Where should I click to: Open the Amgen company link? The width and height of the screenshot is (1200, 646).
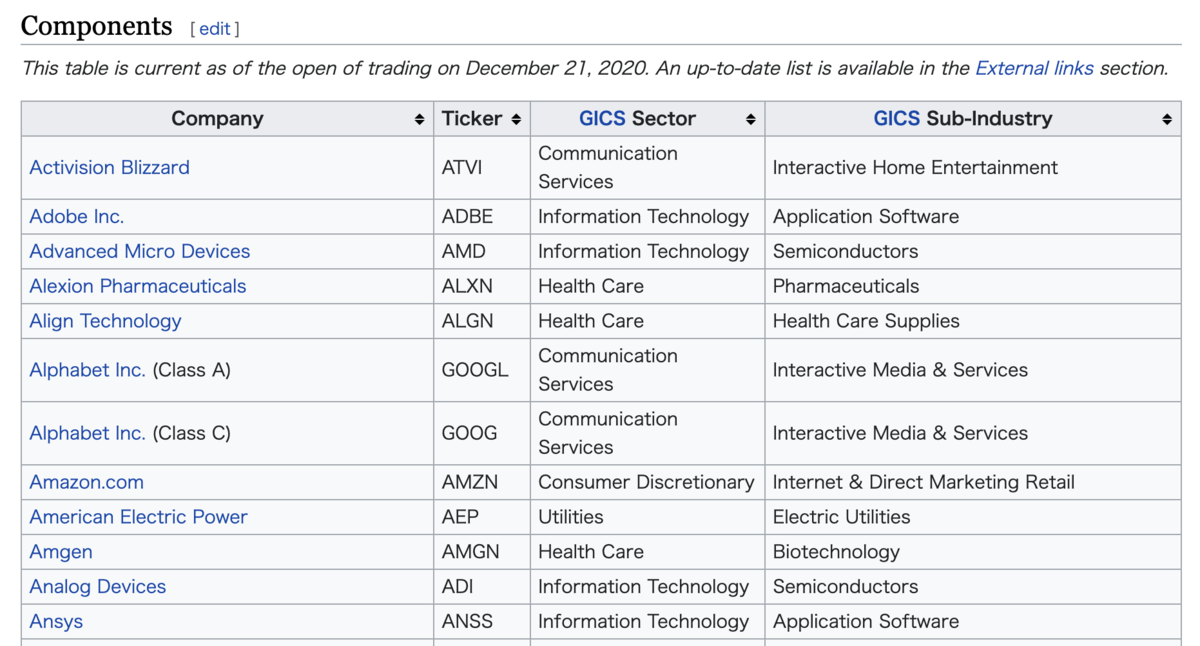[x=61, y=552]
